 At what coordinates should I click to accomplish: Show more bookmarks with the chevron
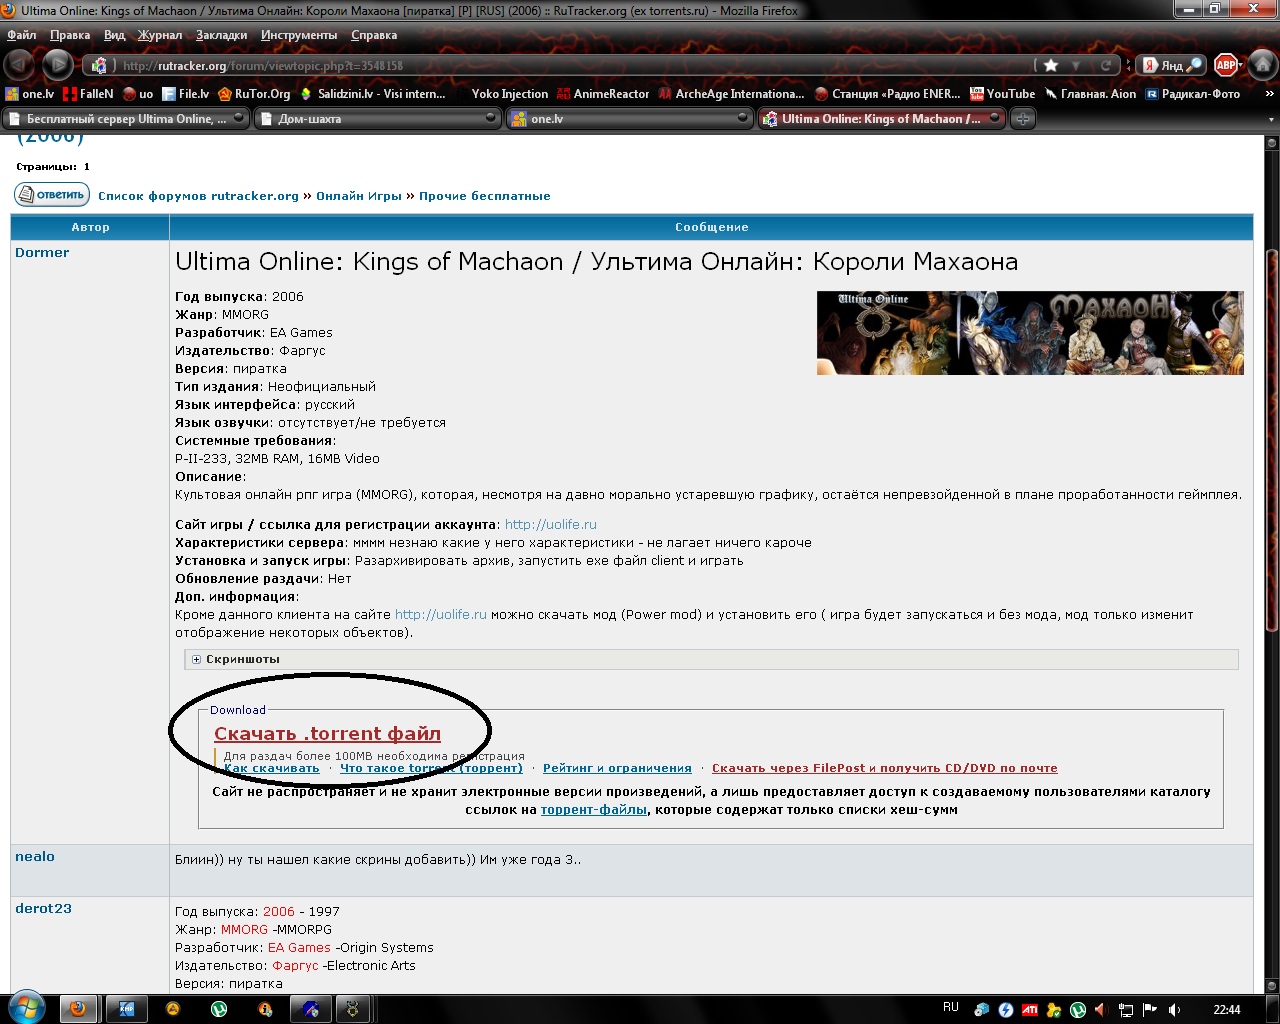click(1269, 94)
